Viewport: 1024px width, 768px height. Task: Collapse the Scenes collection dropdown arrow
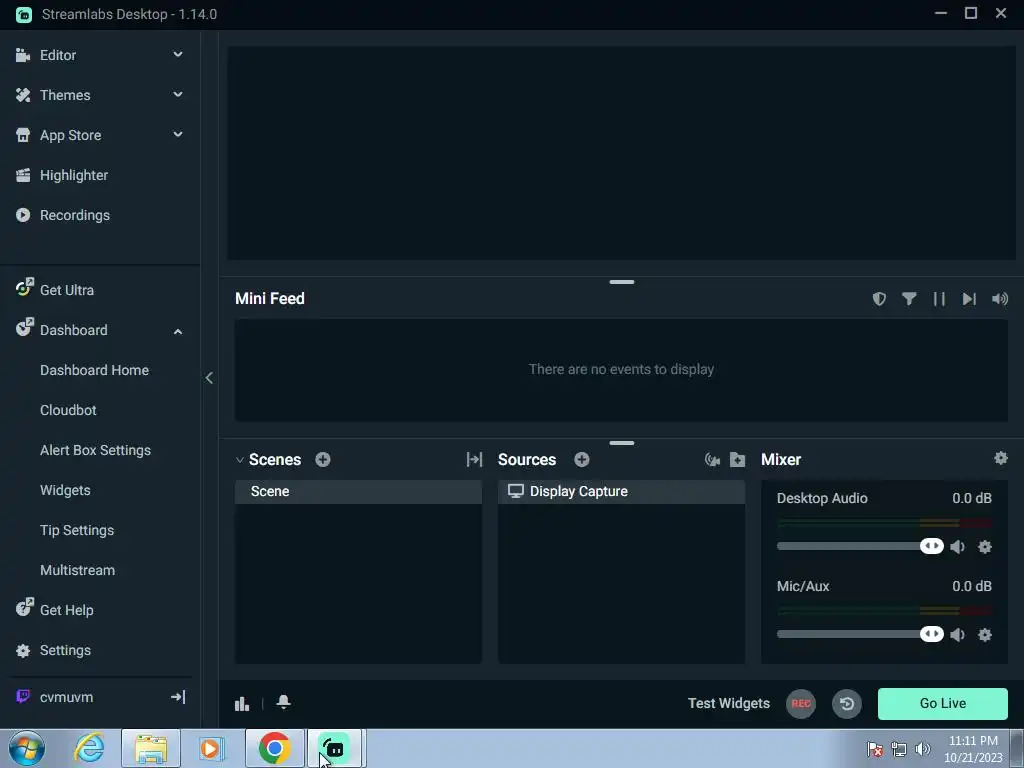(240, 460)
